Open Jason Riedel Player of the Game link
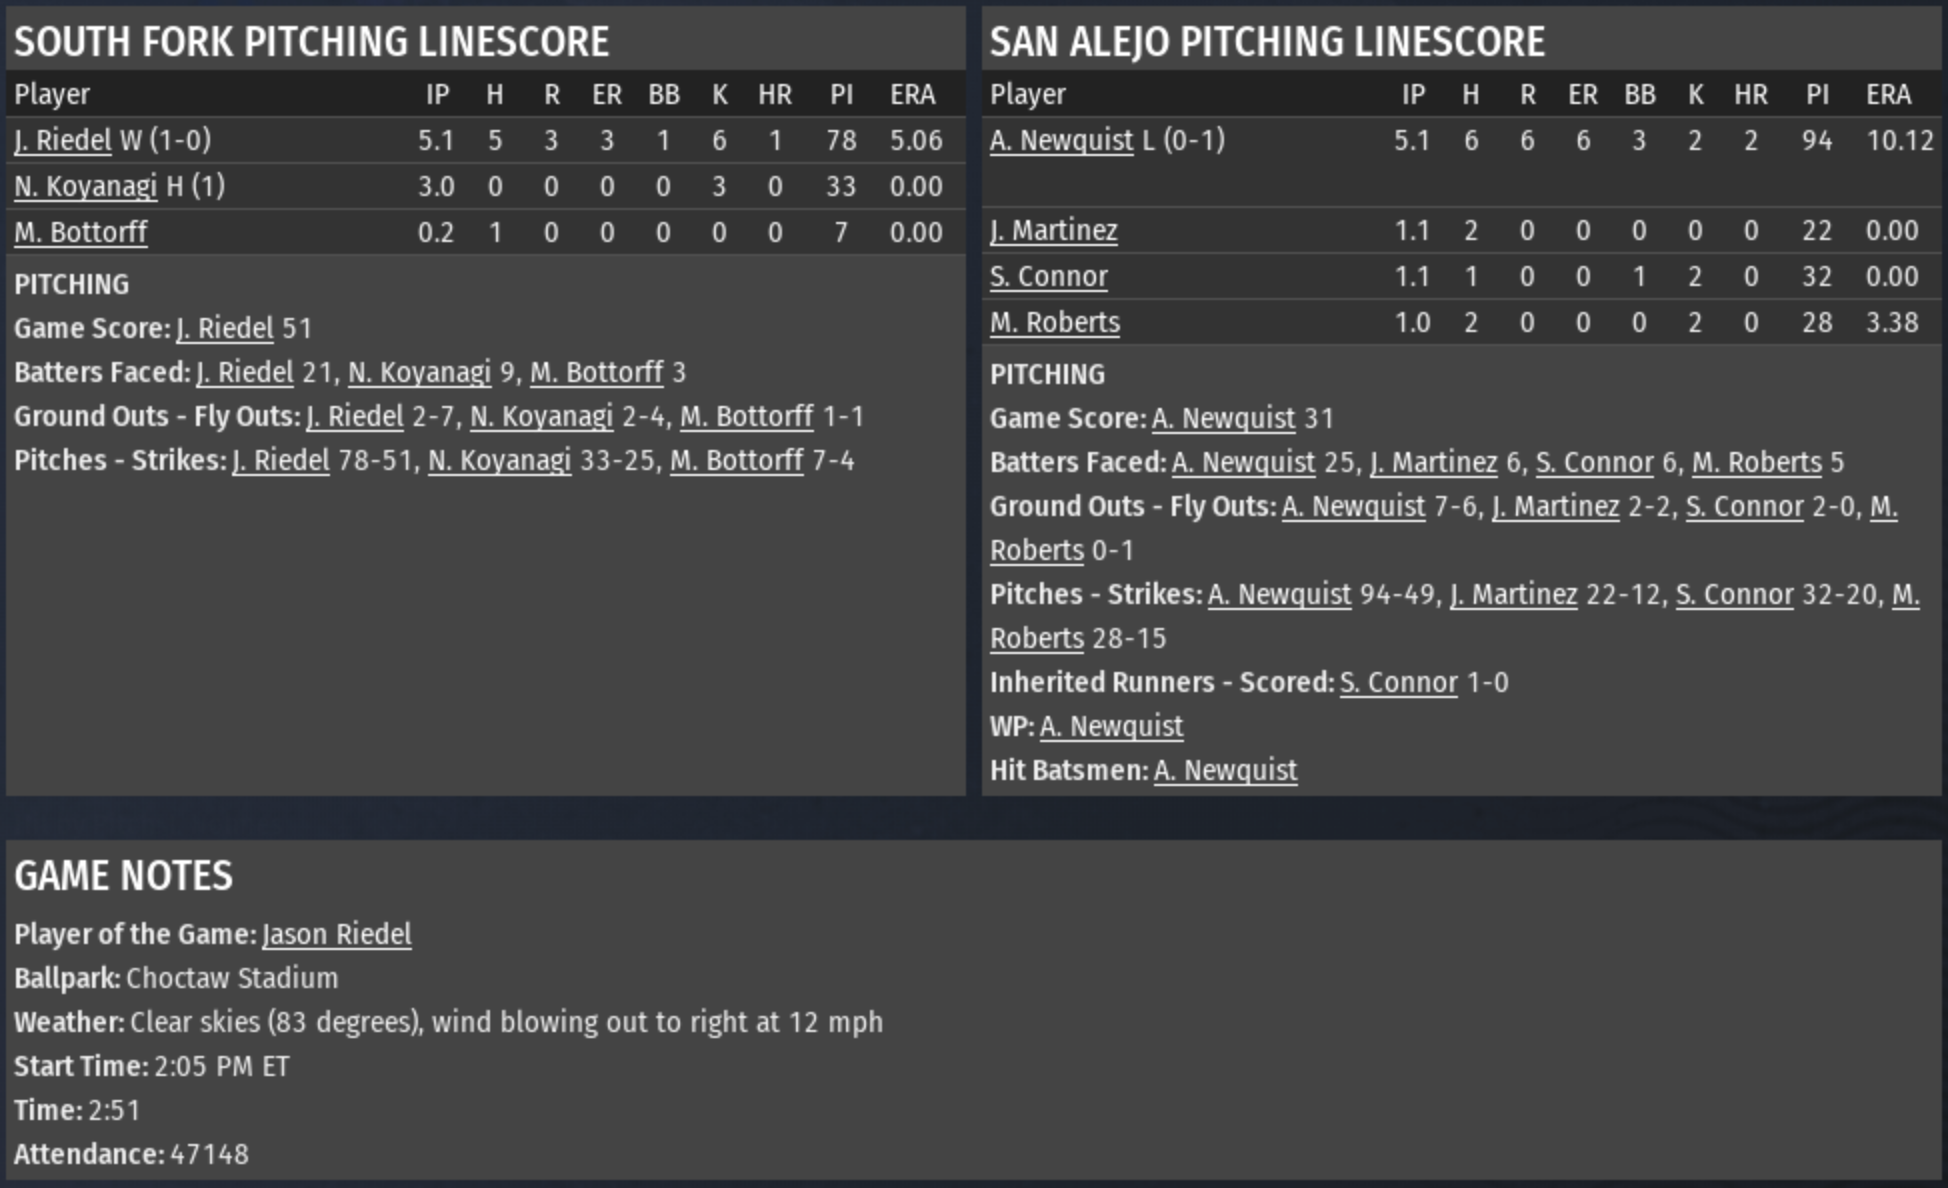Image resolution: width=1948 pixels, height=1188 pixels. [x=336, y=934]
